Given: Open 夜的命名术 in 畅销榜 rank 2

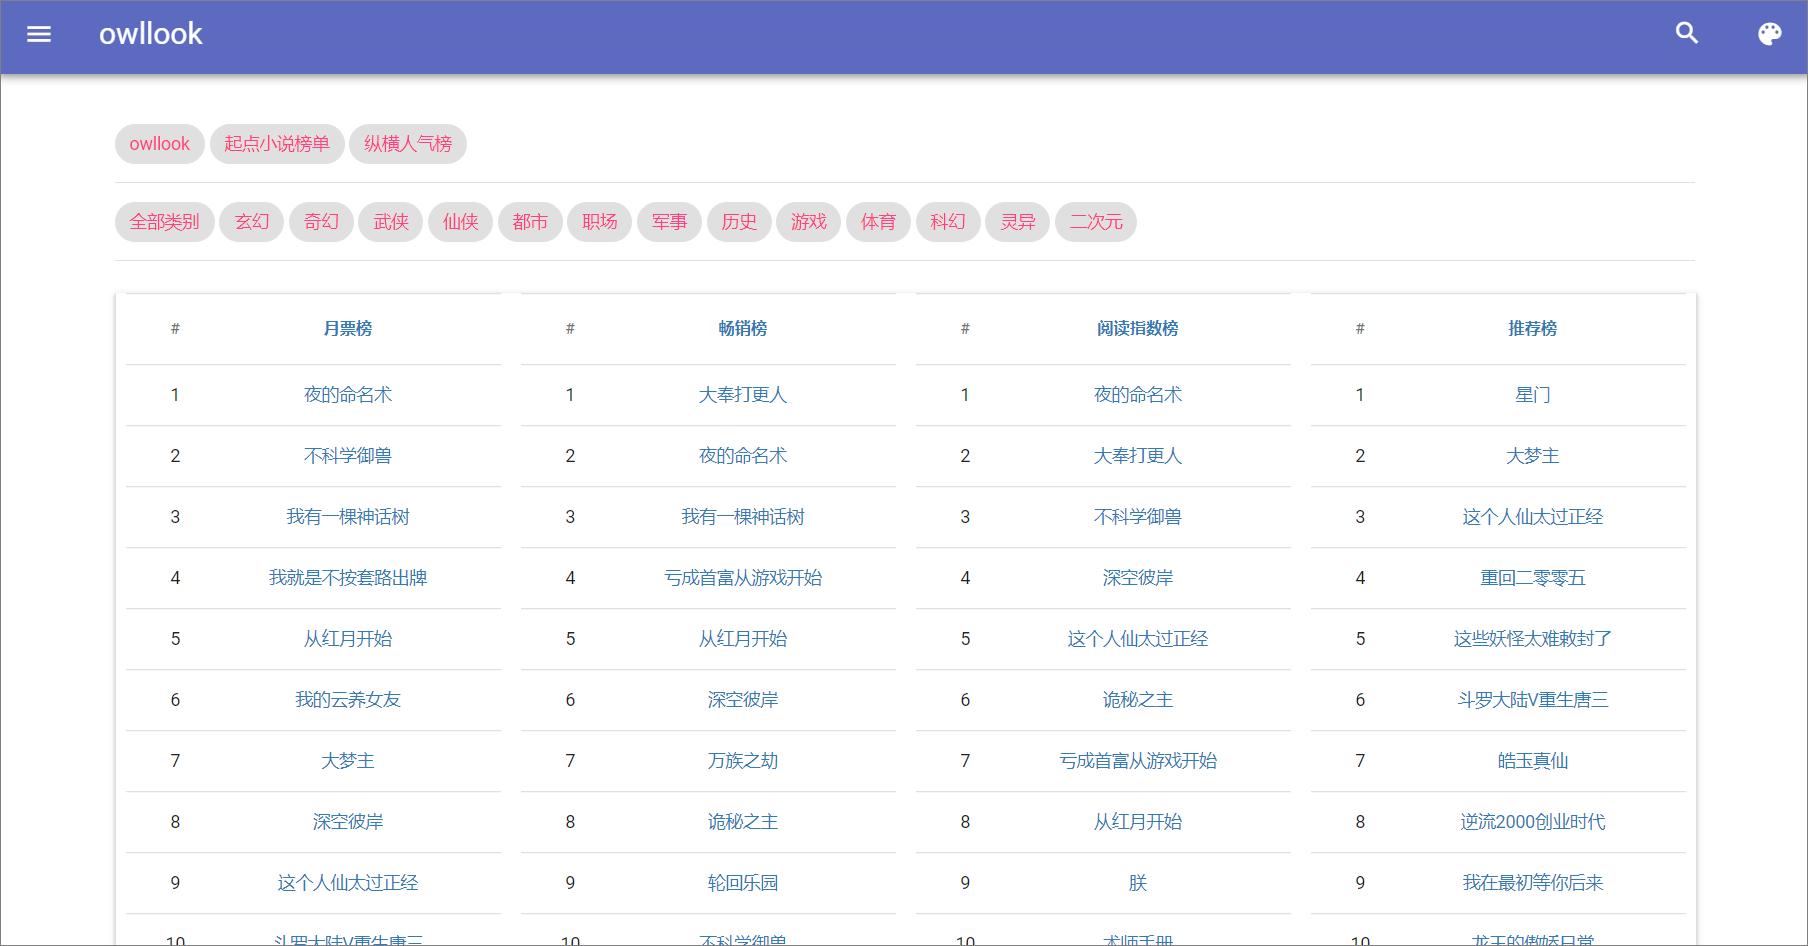Looking at the screenshot, I should pyautogui.click(x=743, y=456).
